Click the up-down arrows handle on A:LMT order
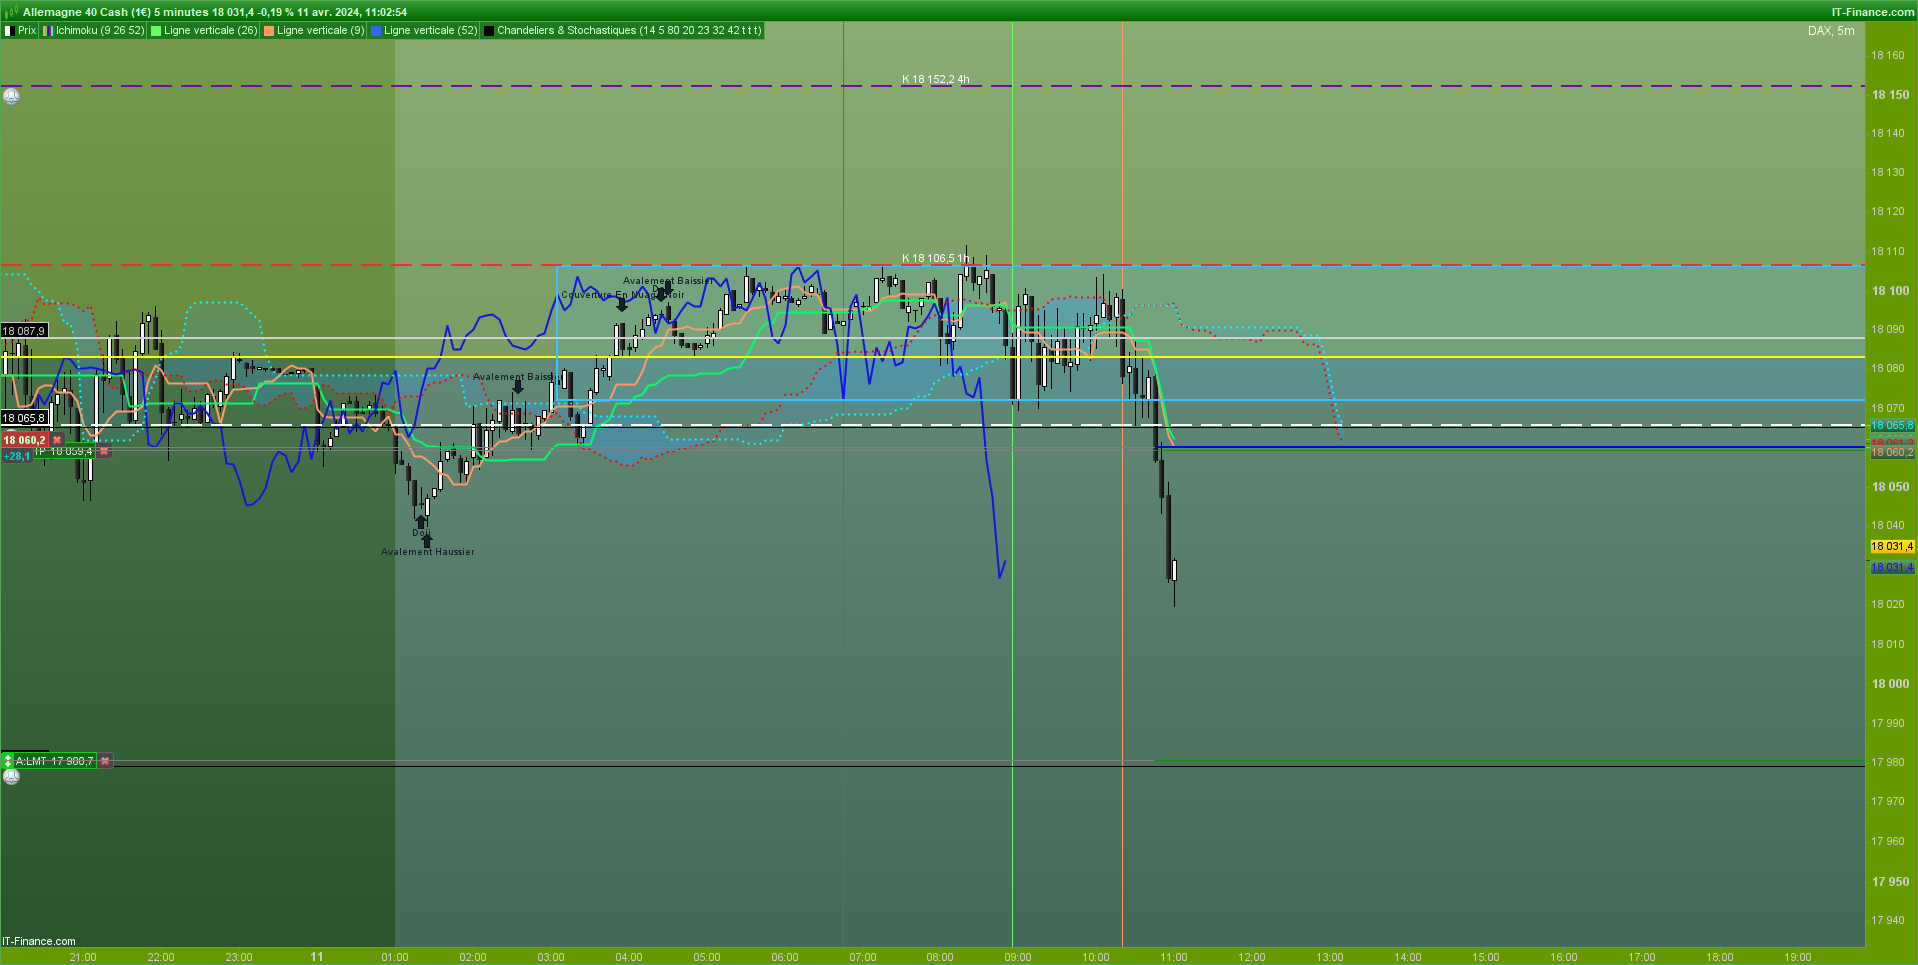Screen dimensions: 1918x965 point(8,761)
